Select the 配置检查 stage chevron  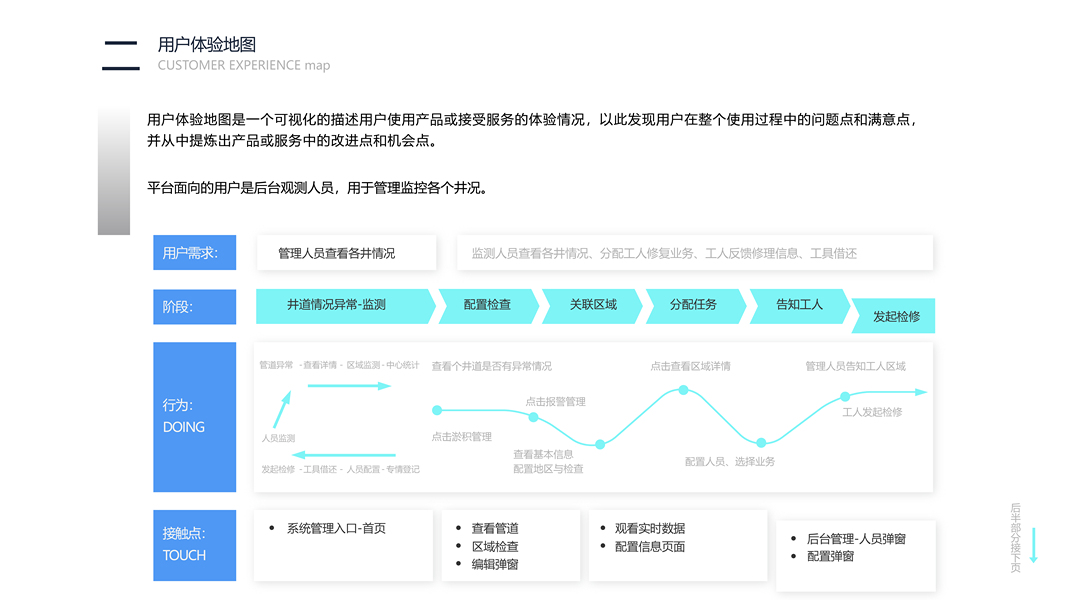coord(489,305)
